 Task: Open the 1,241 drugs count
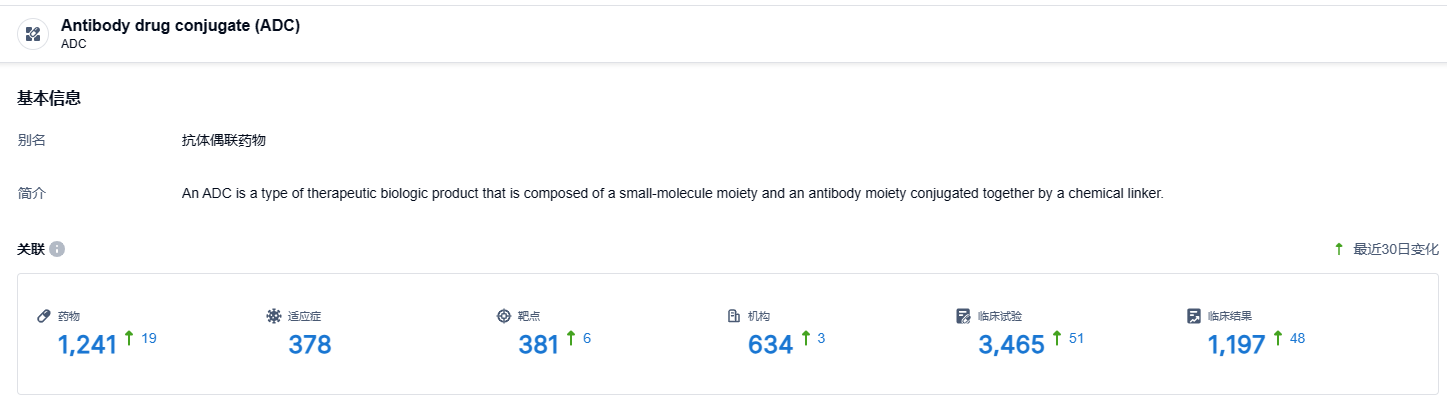88,345
